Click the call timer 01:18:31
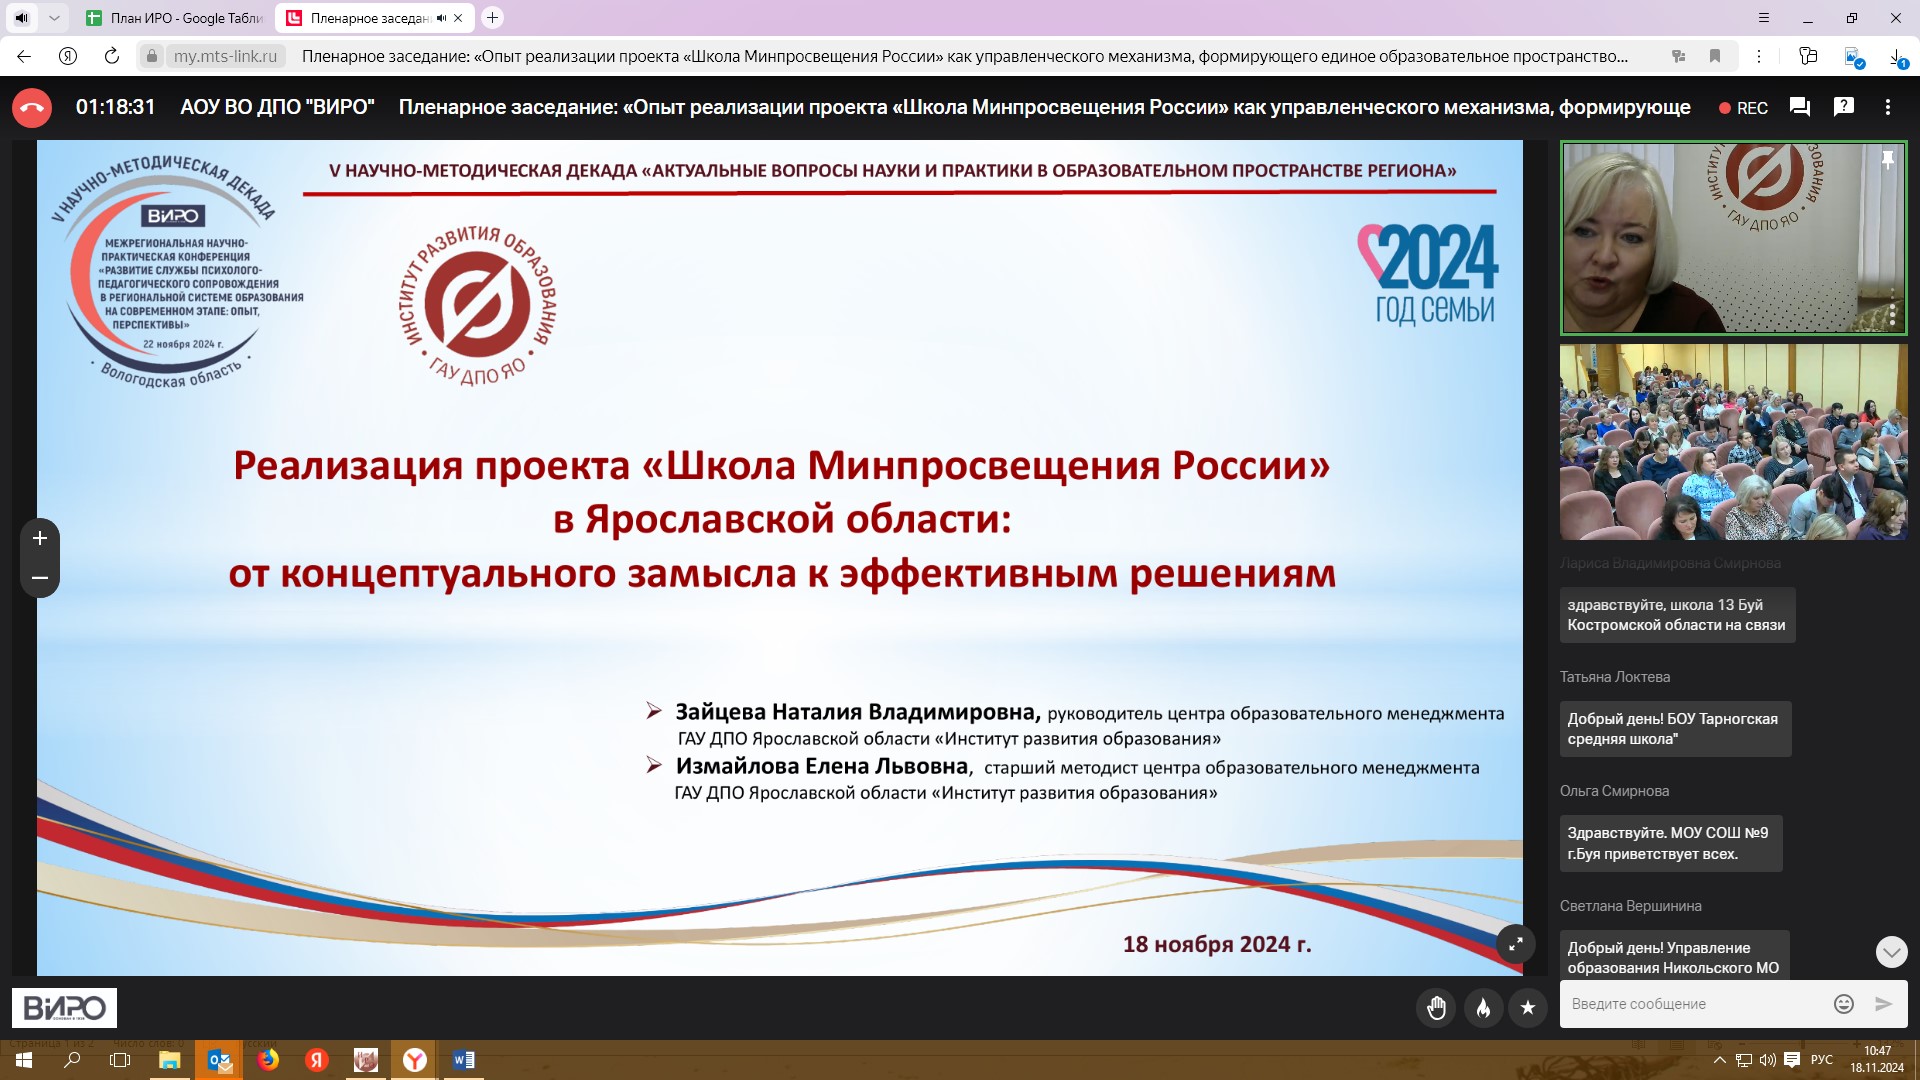The height and width of the screenshot is (1080, 1920). coord(116,107)
